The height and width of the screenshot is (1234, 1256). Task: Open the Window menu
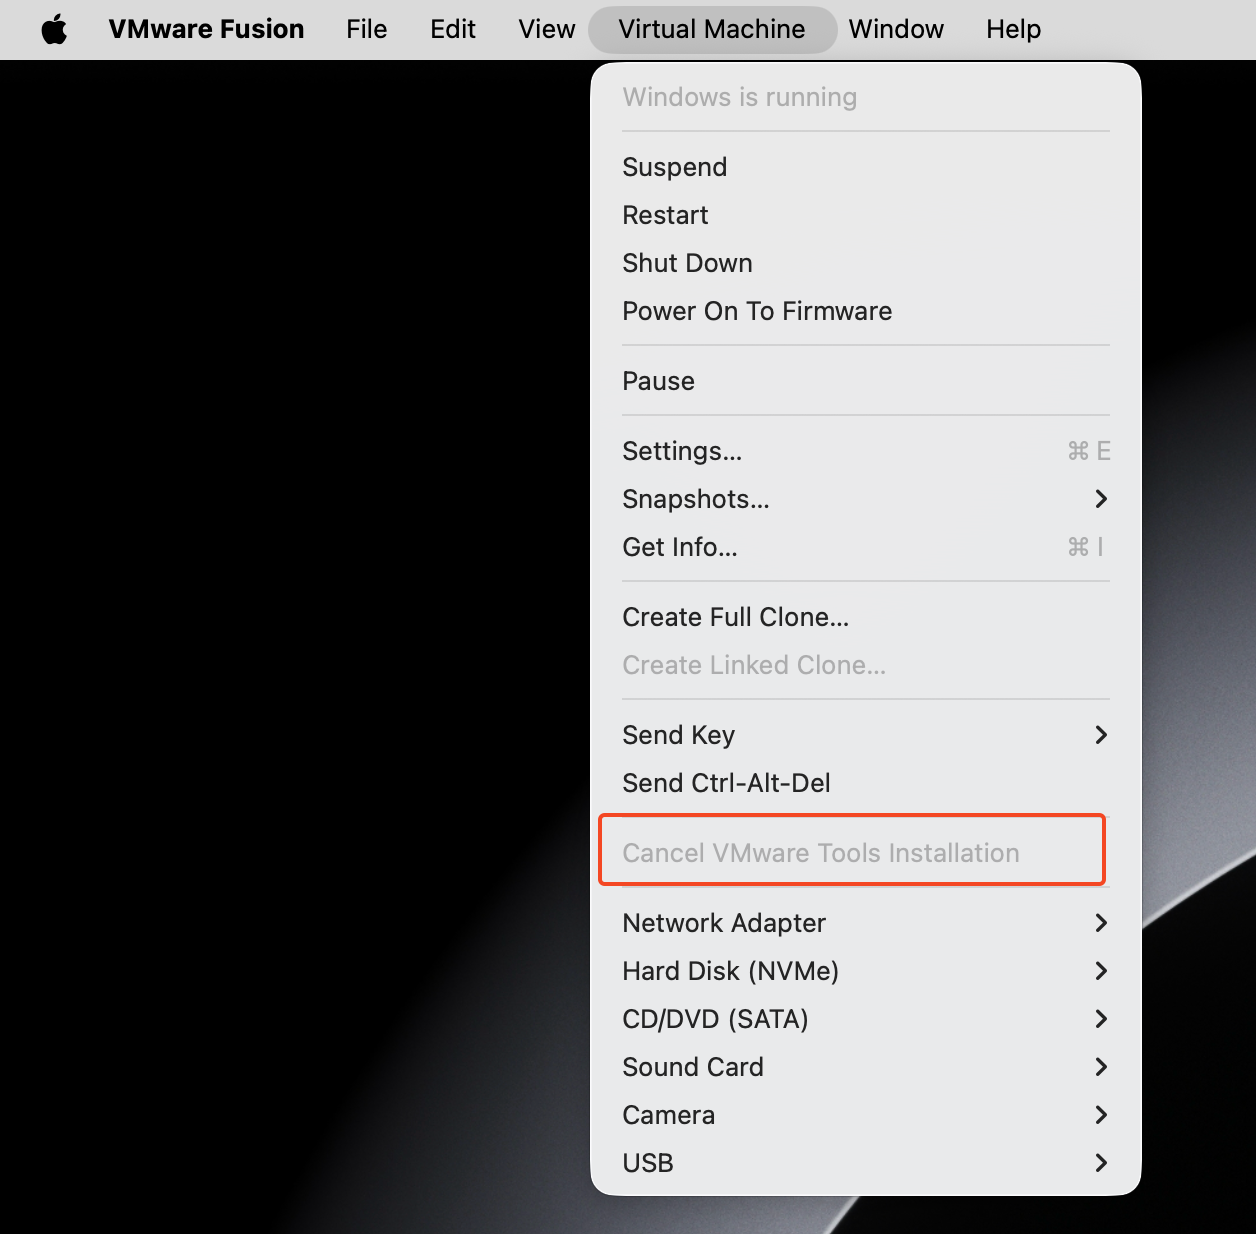(x=896, y=30)
